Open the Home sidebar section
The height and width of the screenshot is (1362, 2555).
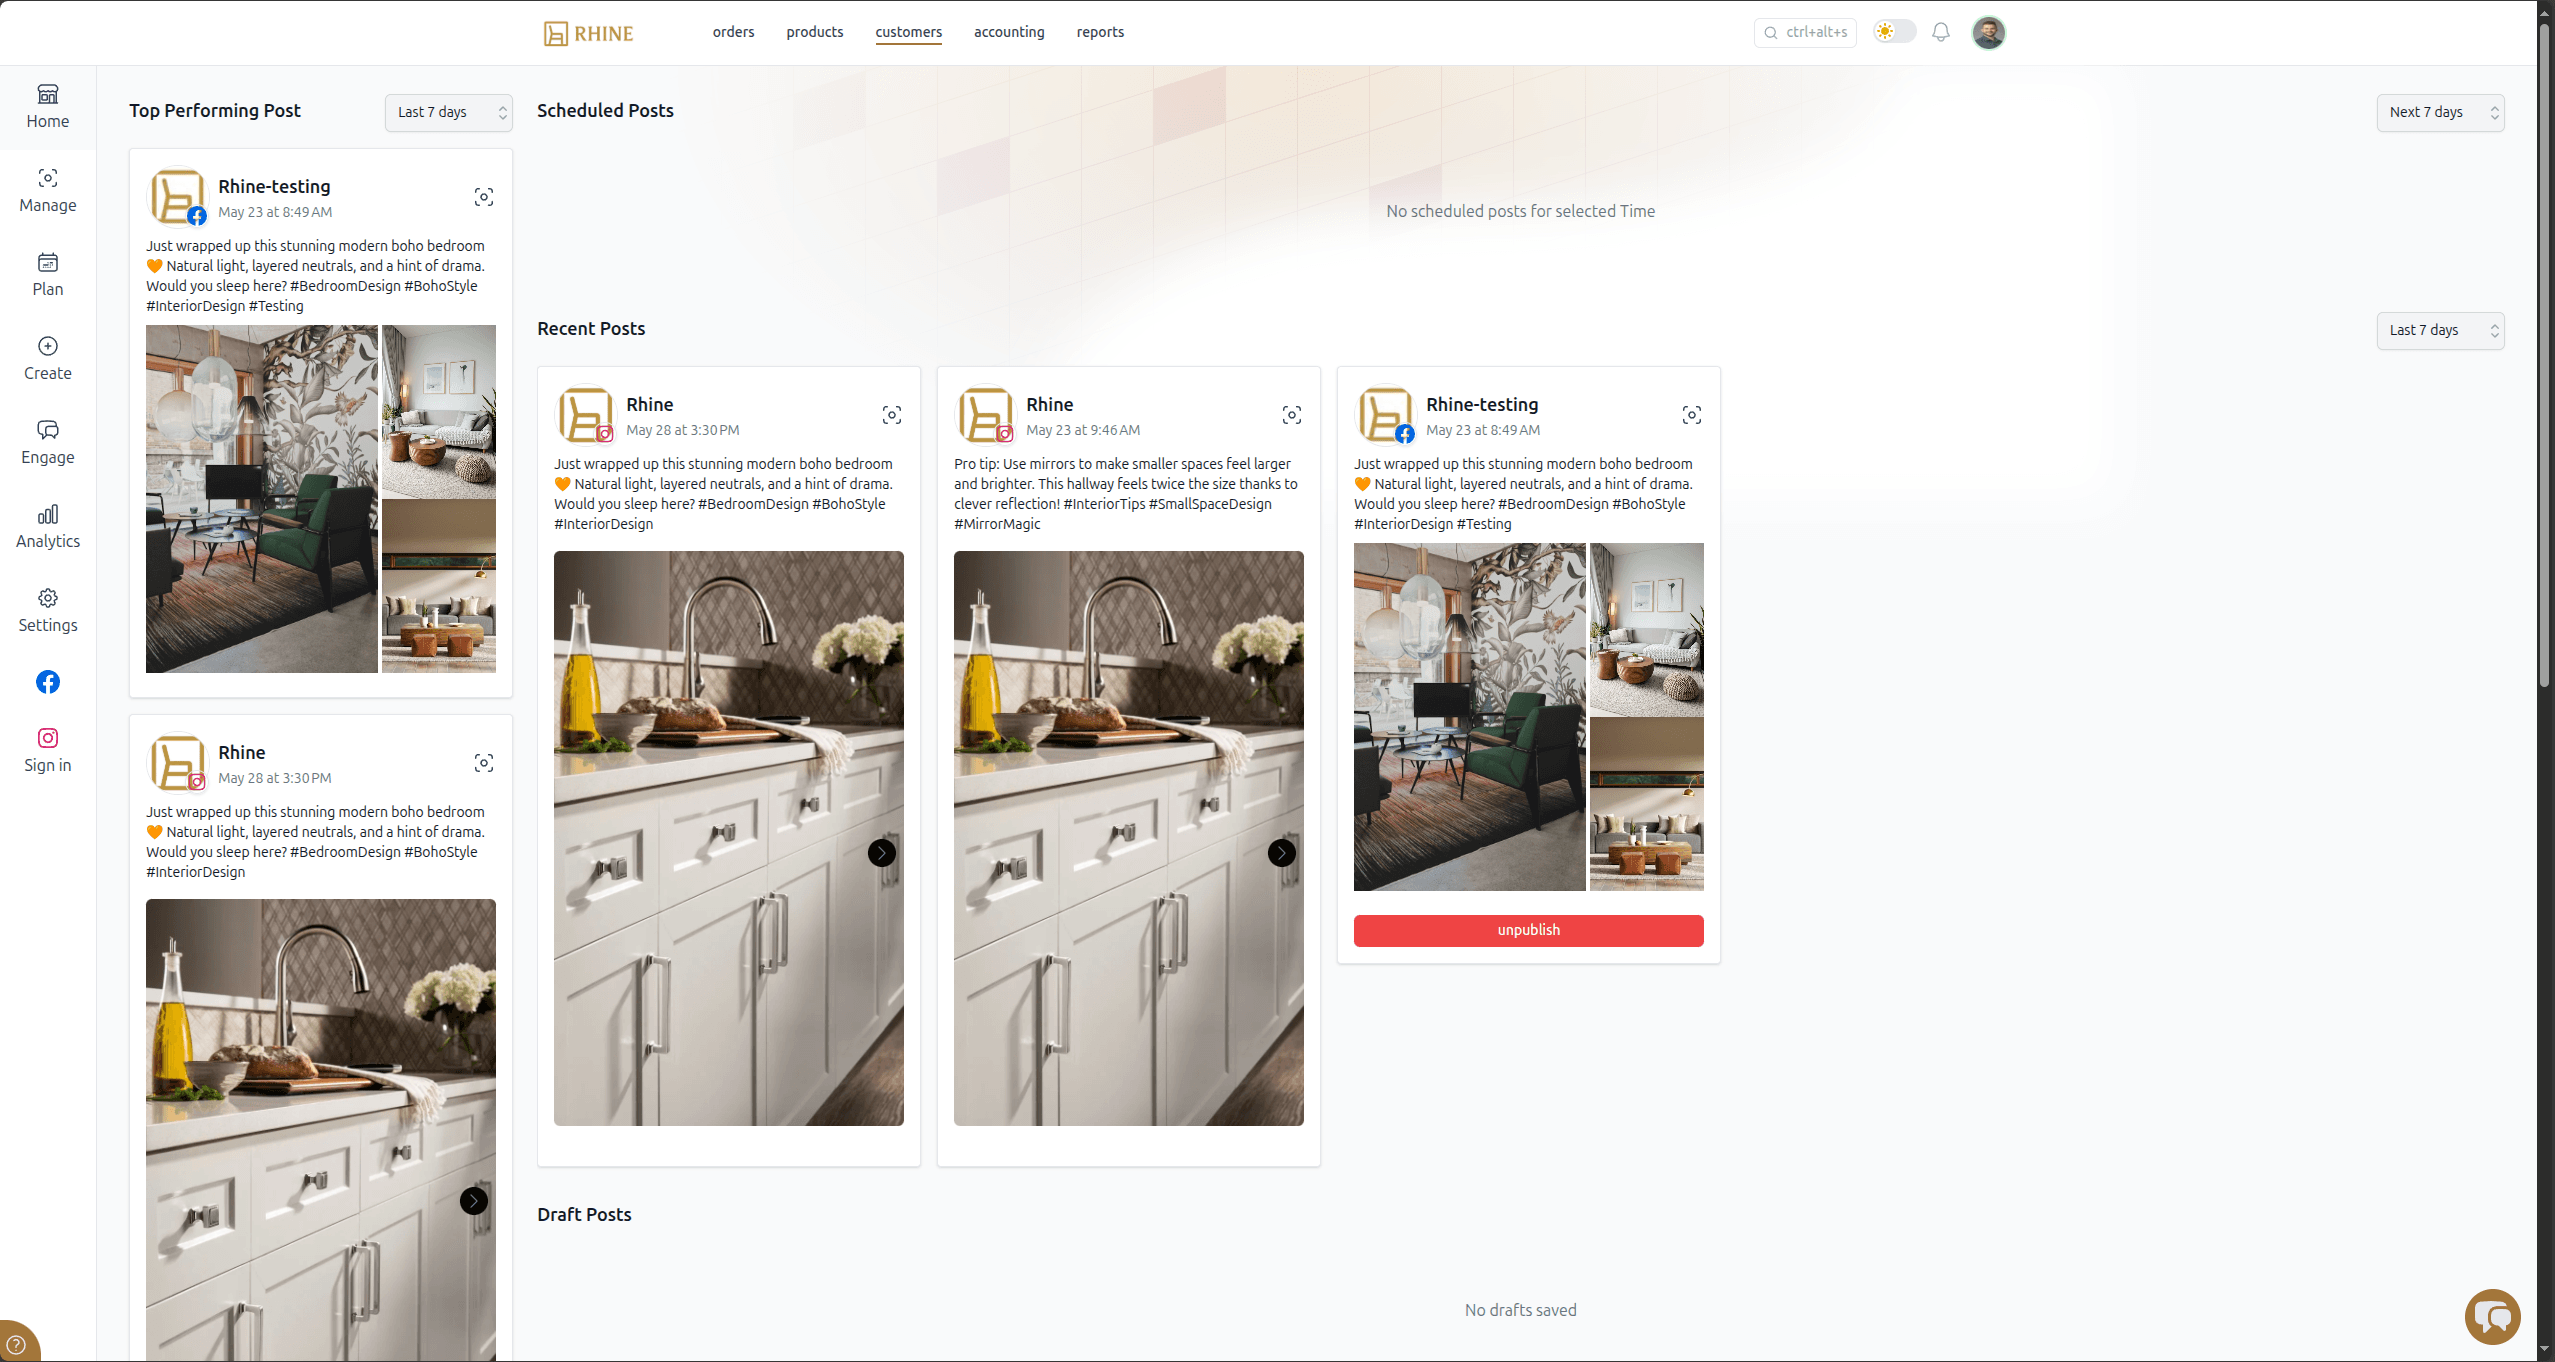[x=47, y=107]
